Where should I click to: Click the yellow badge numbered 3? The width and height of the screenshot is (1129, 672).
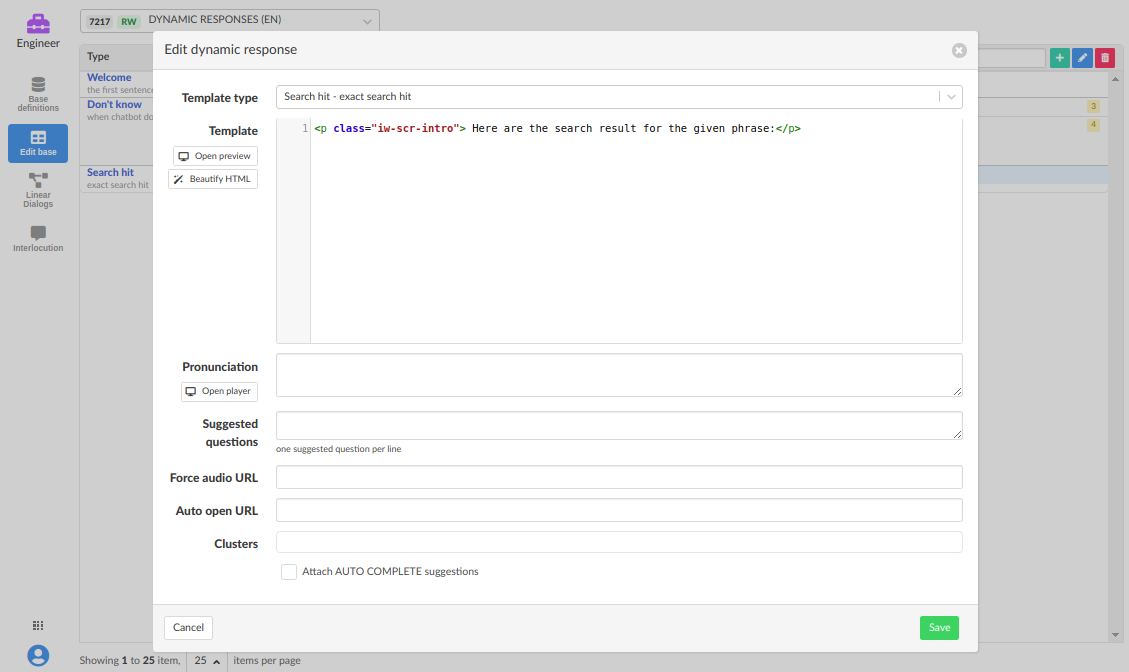[x=1093, y=107]
